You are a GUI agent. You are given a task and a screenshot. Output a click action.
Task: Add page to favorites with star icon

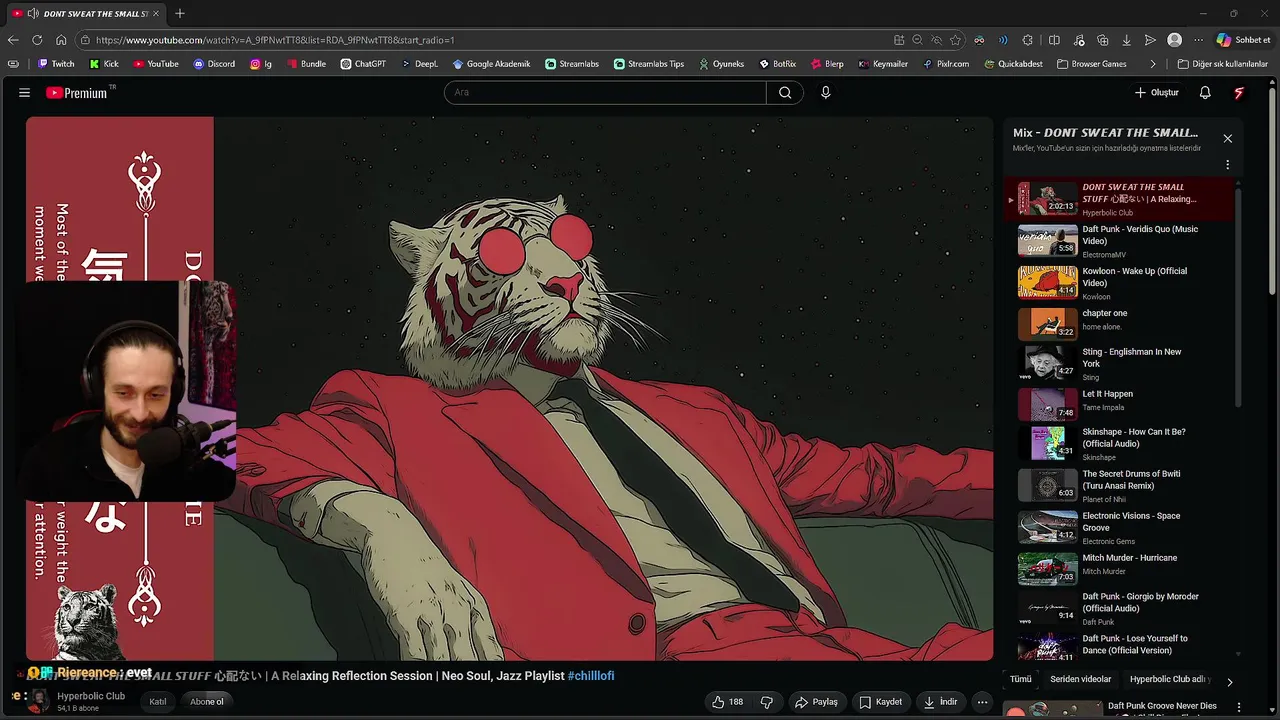point(955,40)
